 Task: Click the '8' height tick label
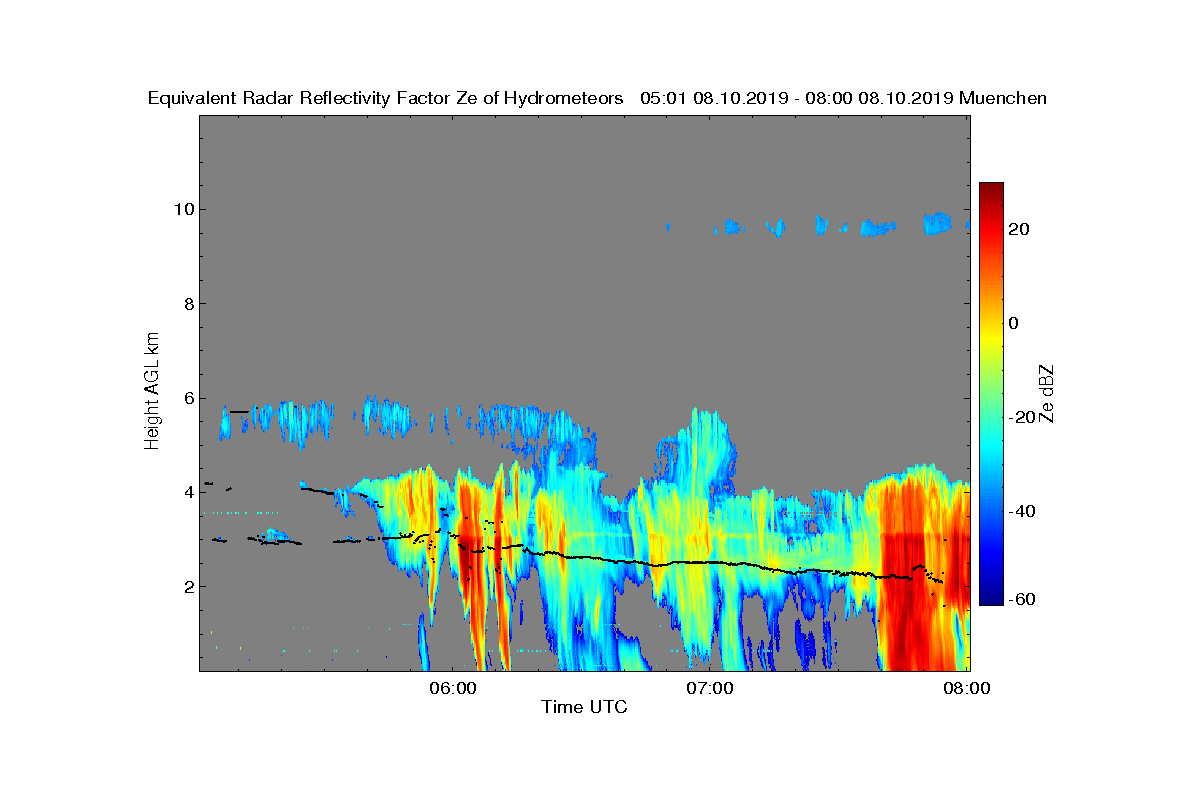click(x=188, y=304)
